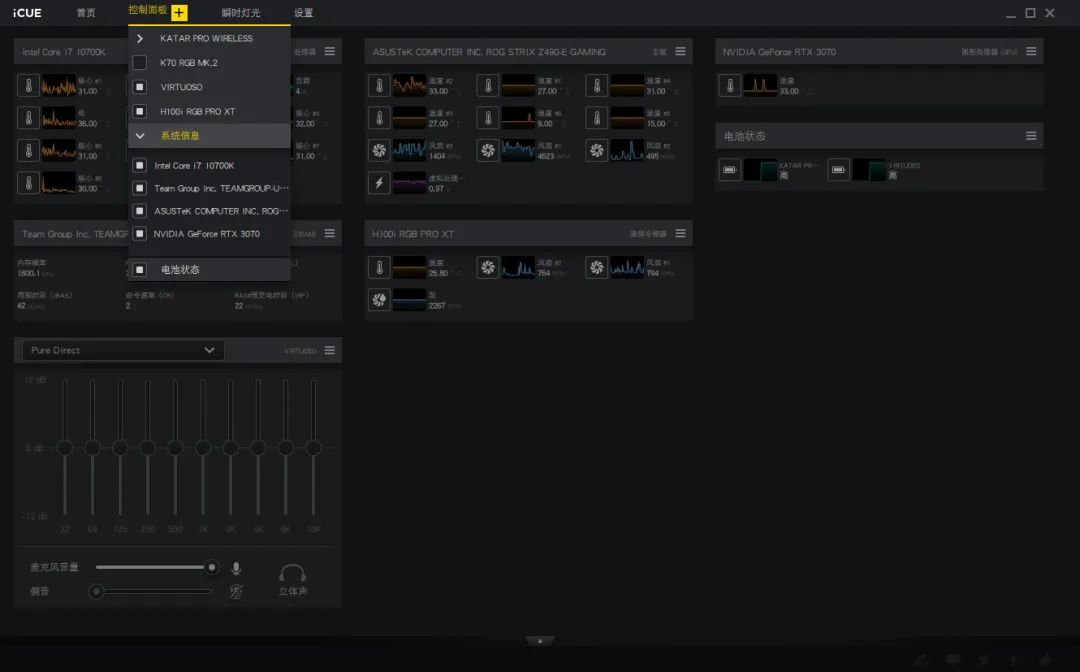Open the 电池状态 panel hamburger menu
The image size is (1080, 672).
pyautogui.click(x=1031, y=136)
